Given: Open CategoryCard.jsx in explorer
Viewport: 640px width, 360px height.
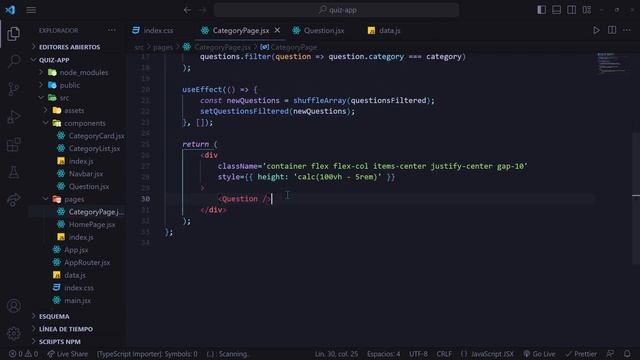Looking at the screenshot, I should coord(96,136).
